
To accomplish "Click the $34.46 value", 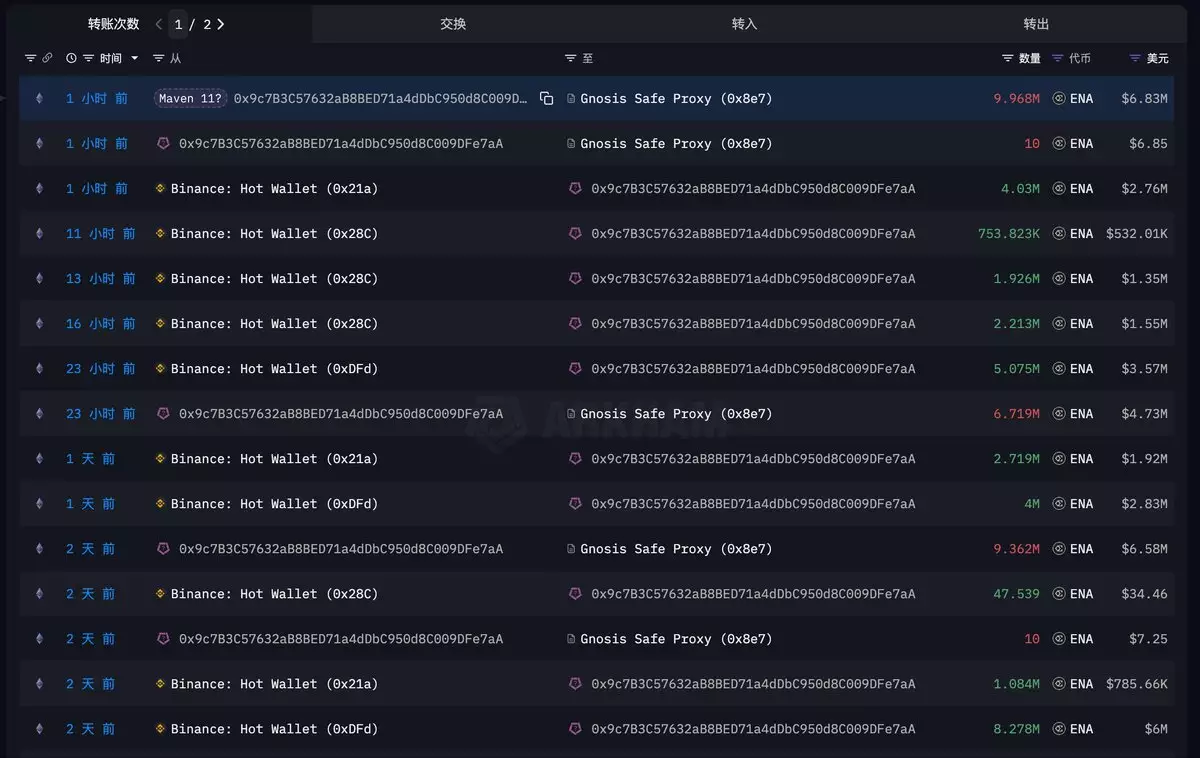I will (x=1144, y=593).
